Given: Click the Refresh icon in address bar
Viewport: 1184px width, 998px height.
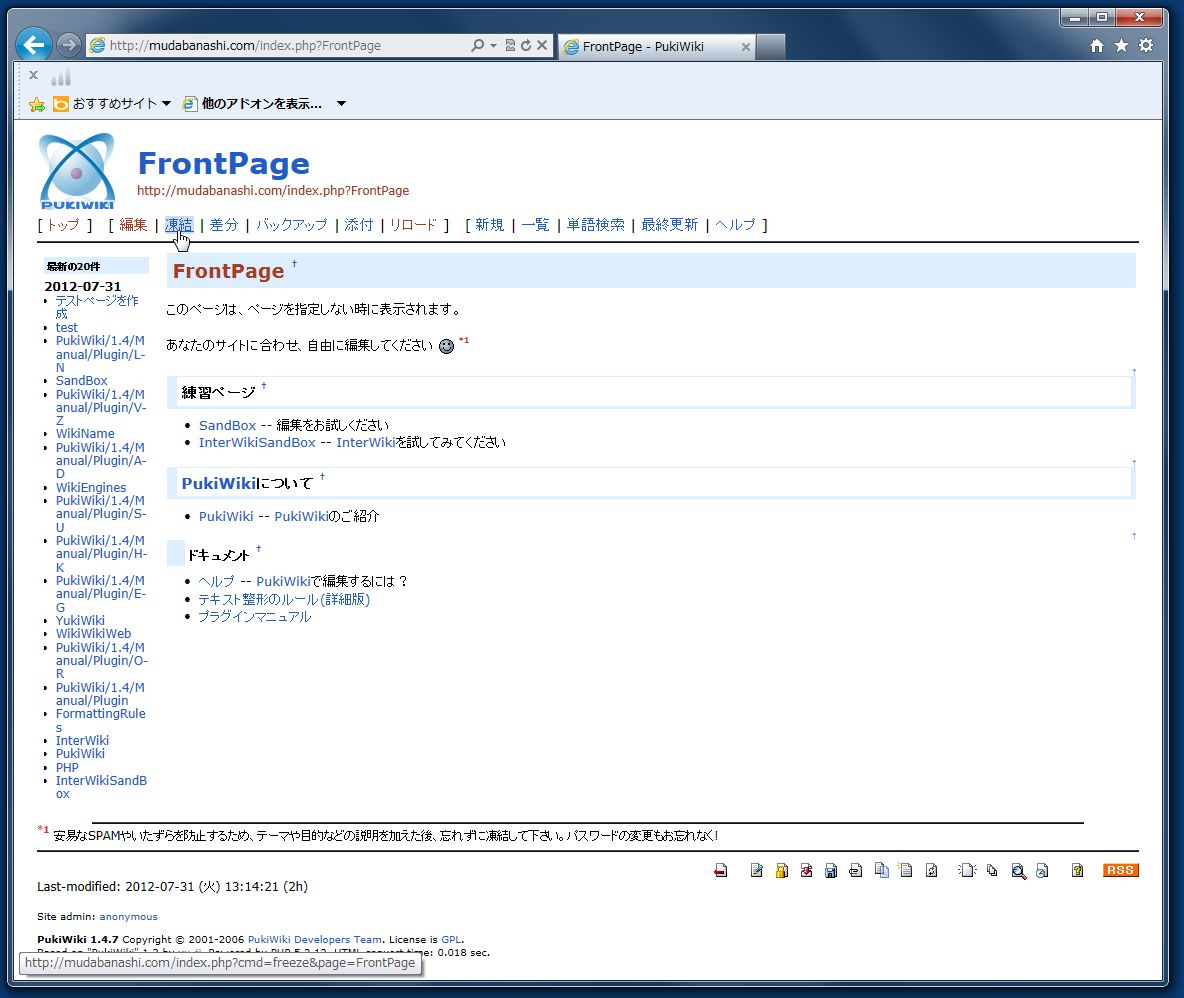Looking at the screenshot, I should 526,45.
